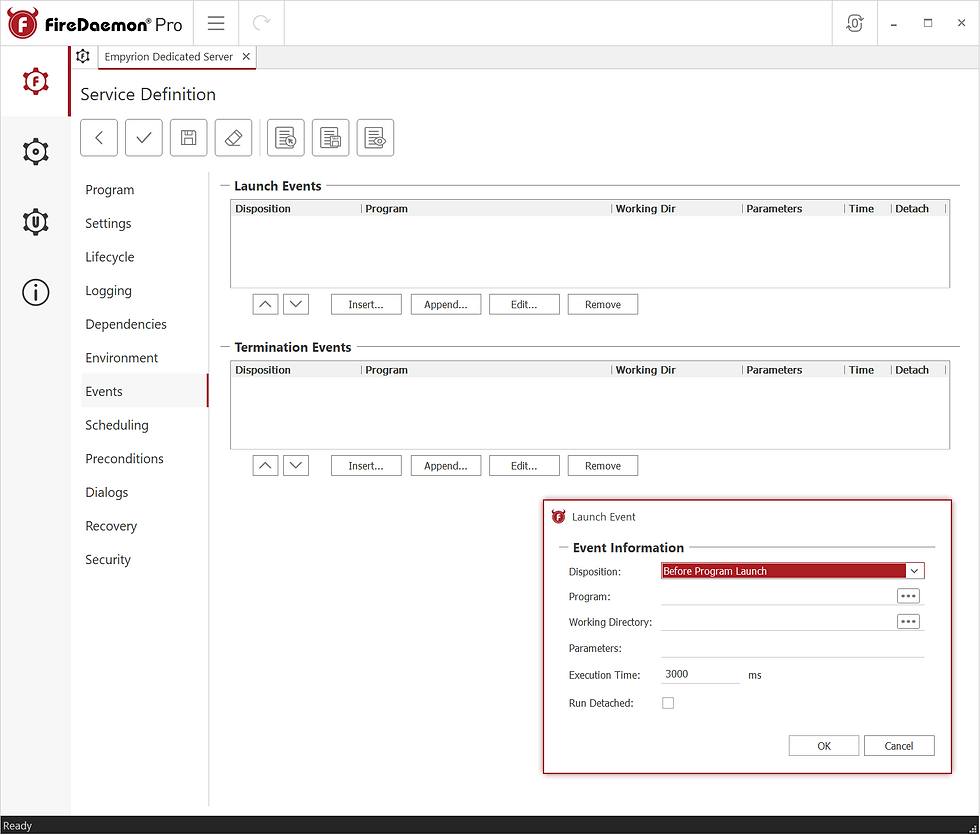The height and width of the screenshot is (835, 980).
Task: Click the eraser toolbar icon
Action: 233,137
